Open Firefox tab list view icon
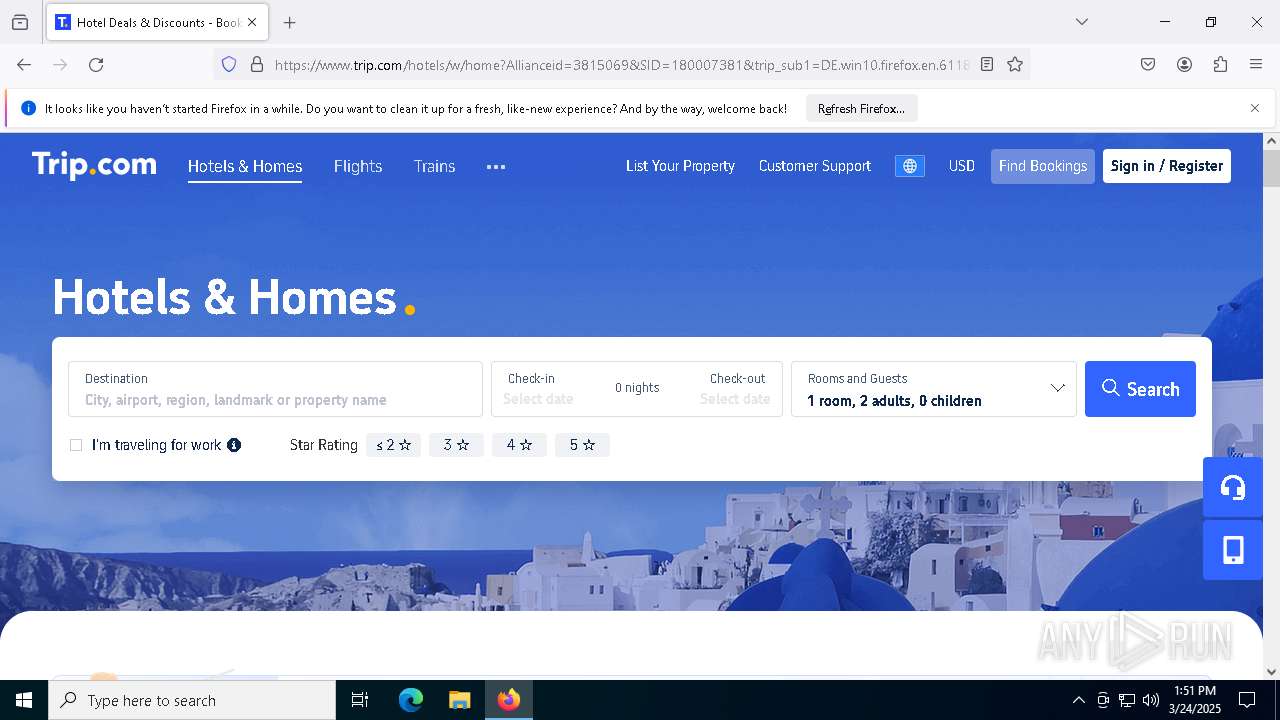This screenshot has height=720, width=1280. pos(20,22)
